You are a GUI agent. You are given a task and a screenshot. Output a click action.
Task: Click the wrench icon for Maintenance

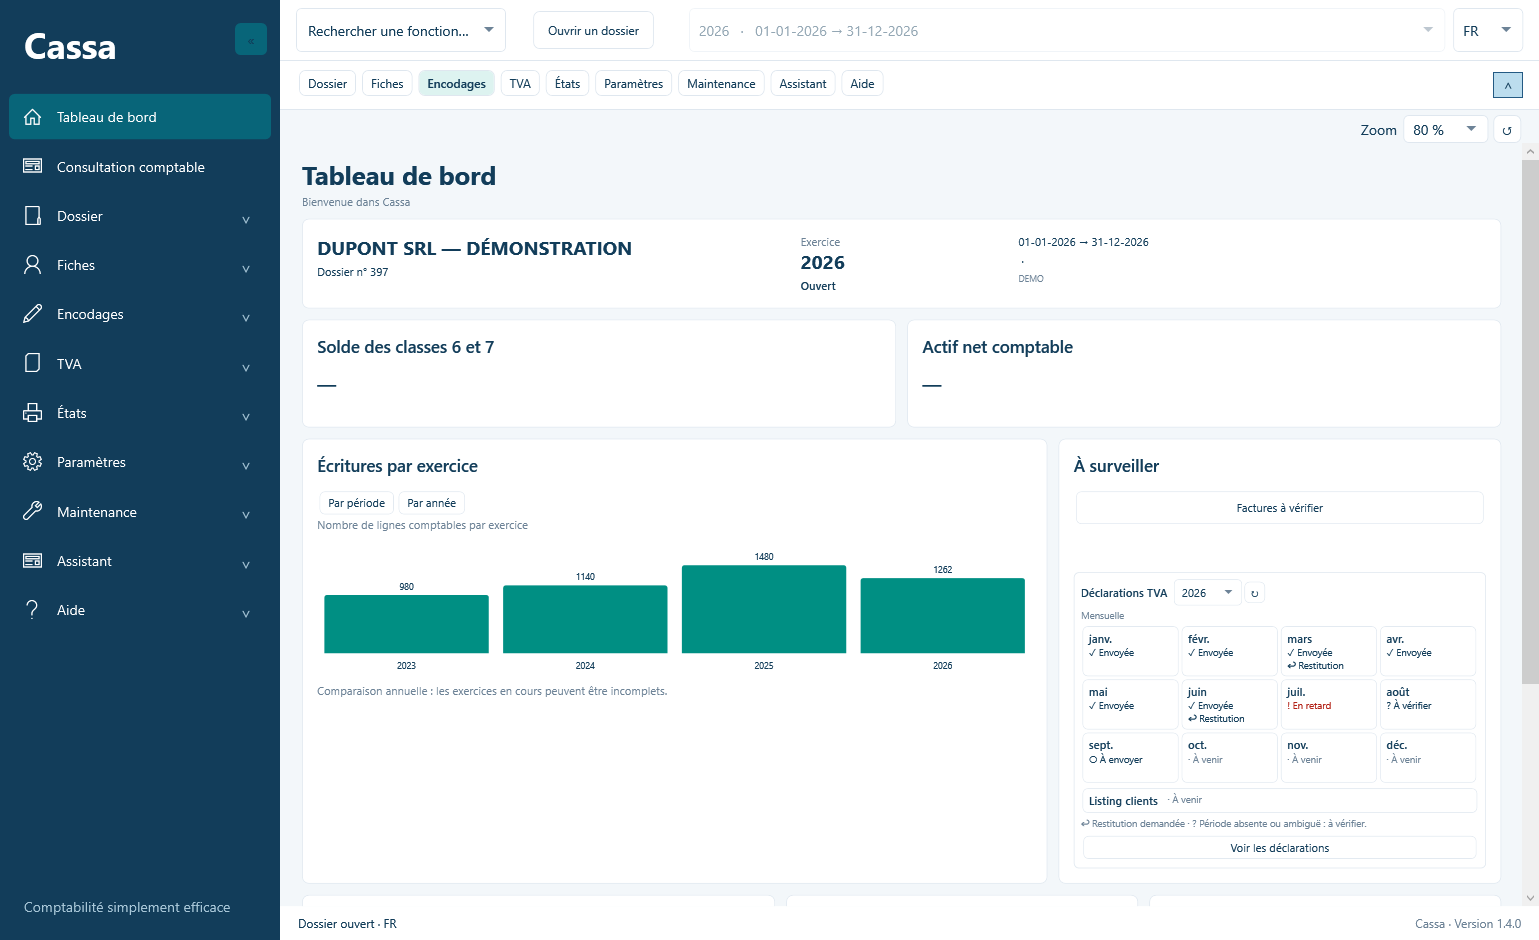click(33, 511)
